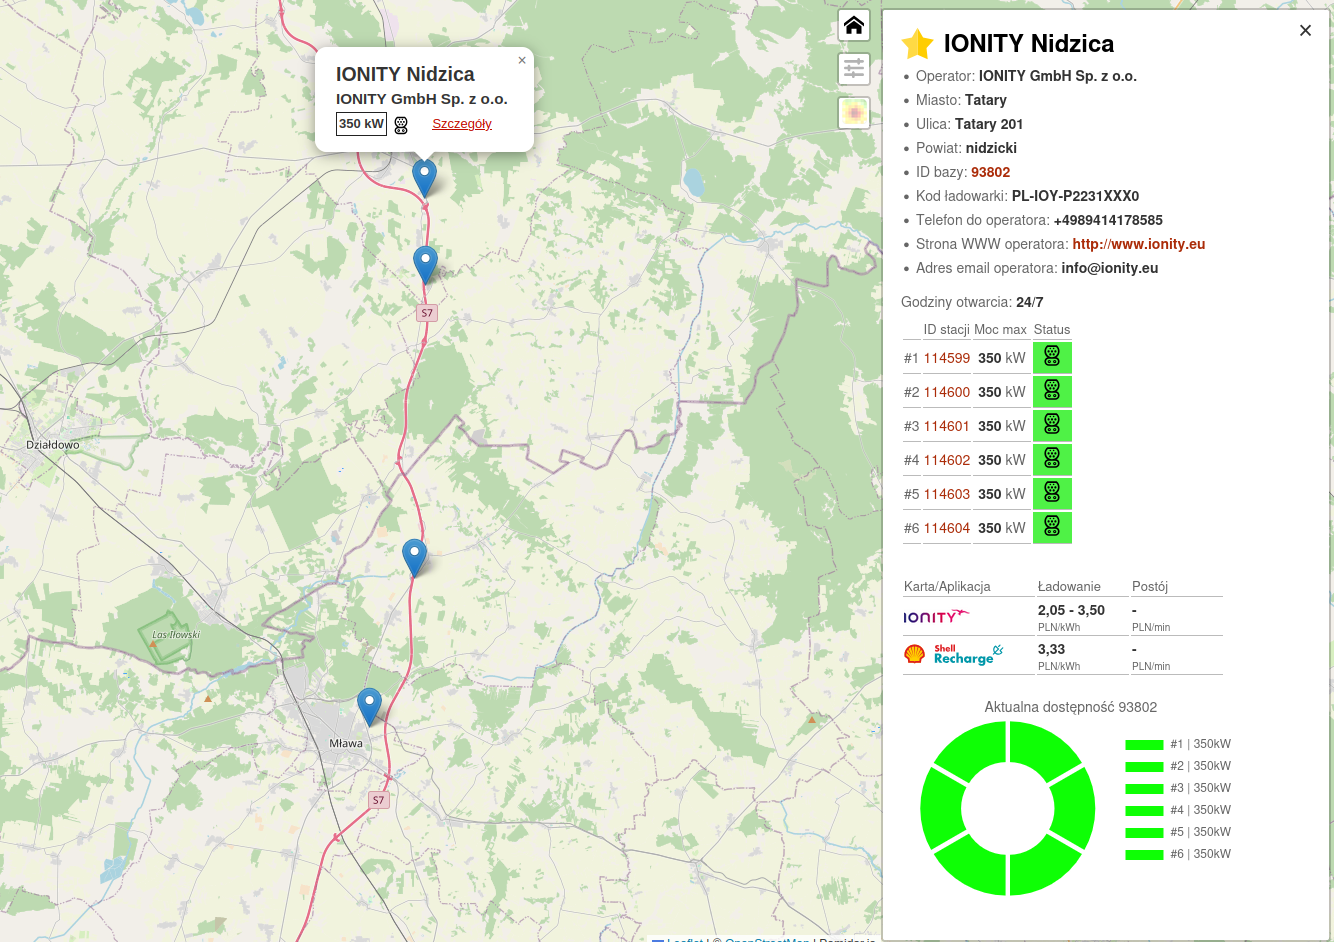This screenshot has width=1334, height=942.
Task: Click the 350 kW badge in the popup
Action: (x=361, y=124)
